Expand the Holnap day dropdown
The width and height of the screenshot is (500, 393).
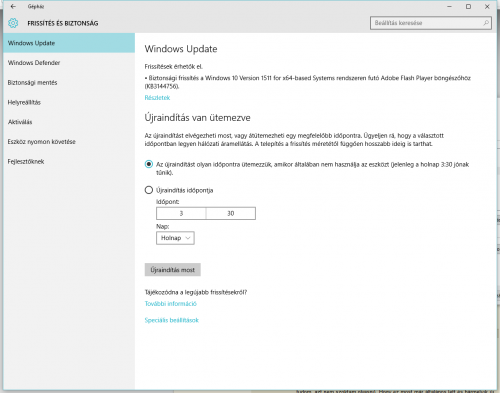pos(175,238)
